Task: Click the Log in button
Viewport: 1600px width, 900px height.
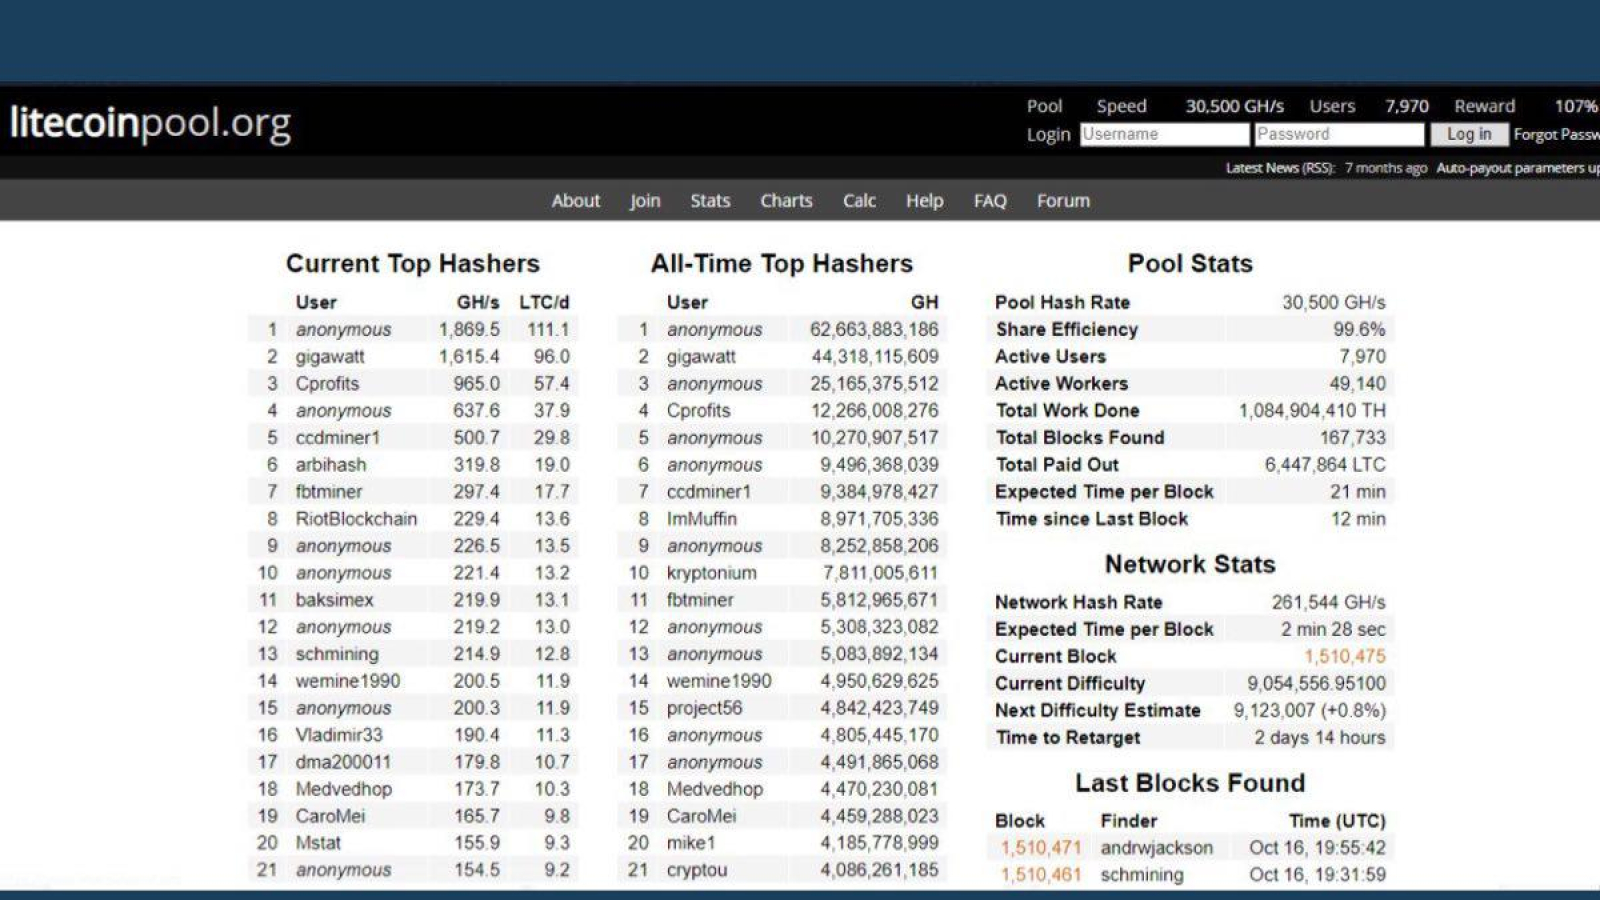Action: (x=1469, y=134)
